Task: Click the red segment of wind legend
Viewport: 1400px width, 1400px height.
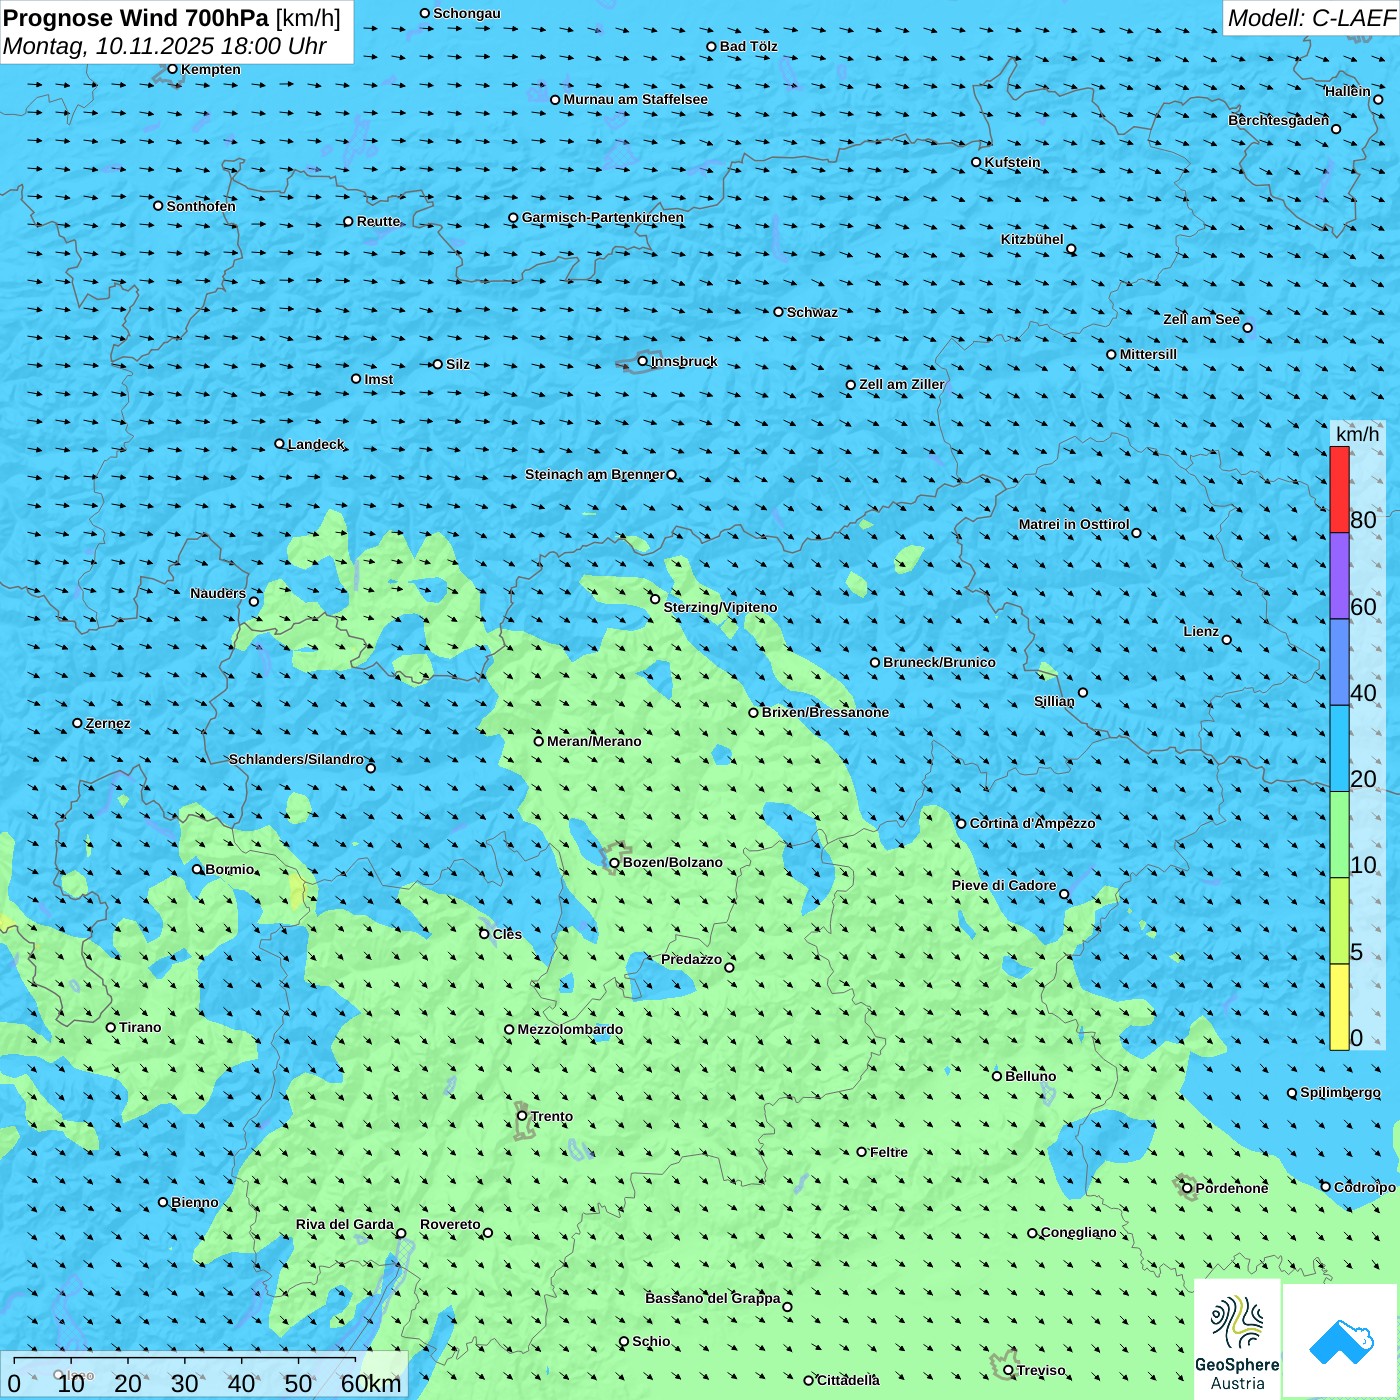Action: [1339, 489]
